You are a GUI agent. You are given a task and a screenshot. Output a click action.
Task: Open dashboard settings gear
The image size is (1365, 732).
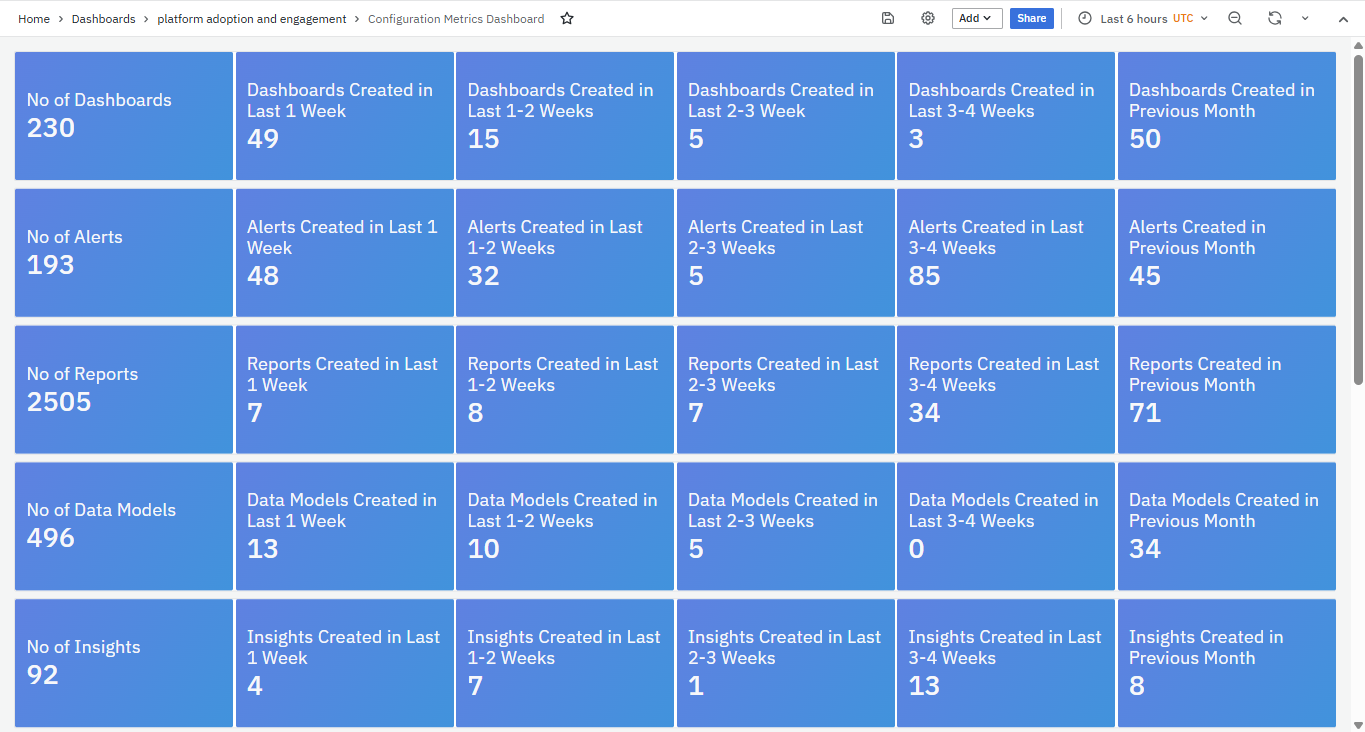tap(928, 18)
